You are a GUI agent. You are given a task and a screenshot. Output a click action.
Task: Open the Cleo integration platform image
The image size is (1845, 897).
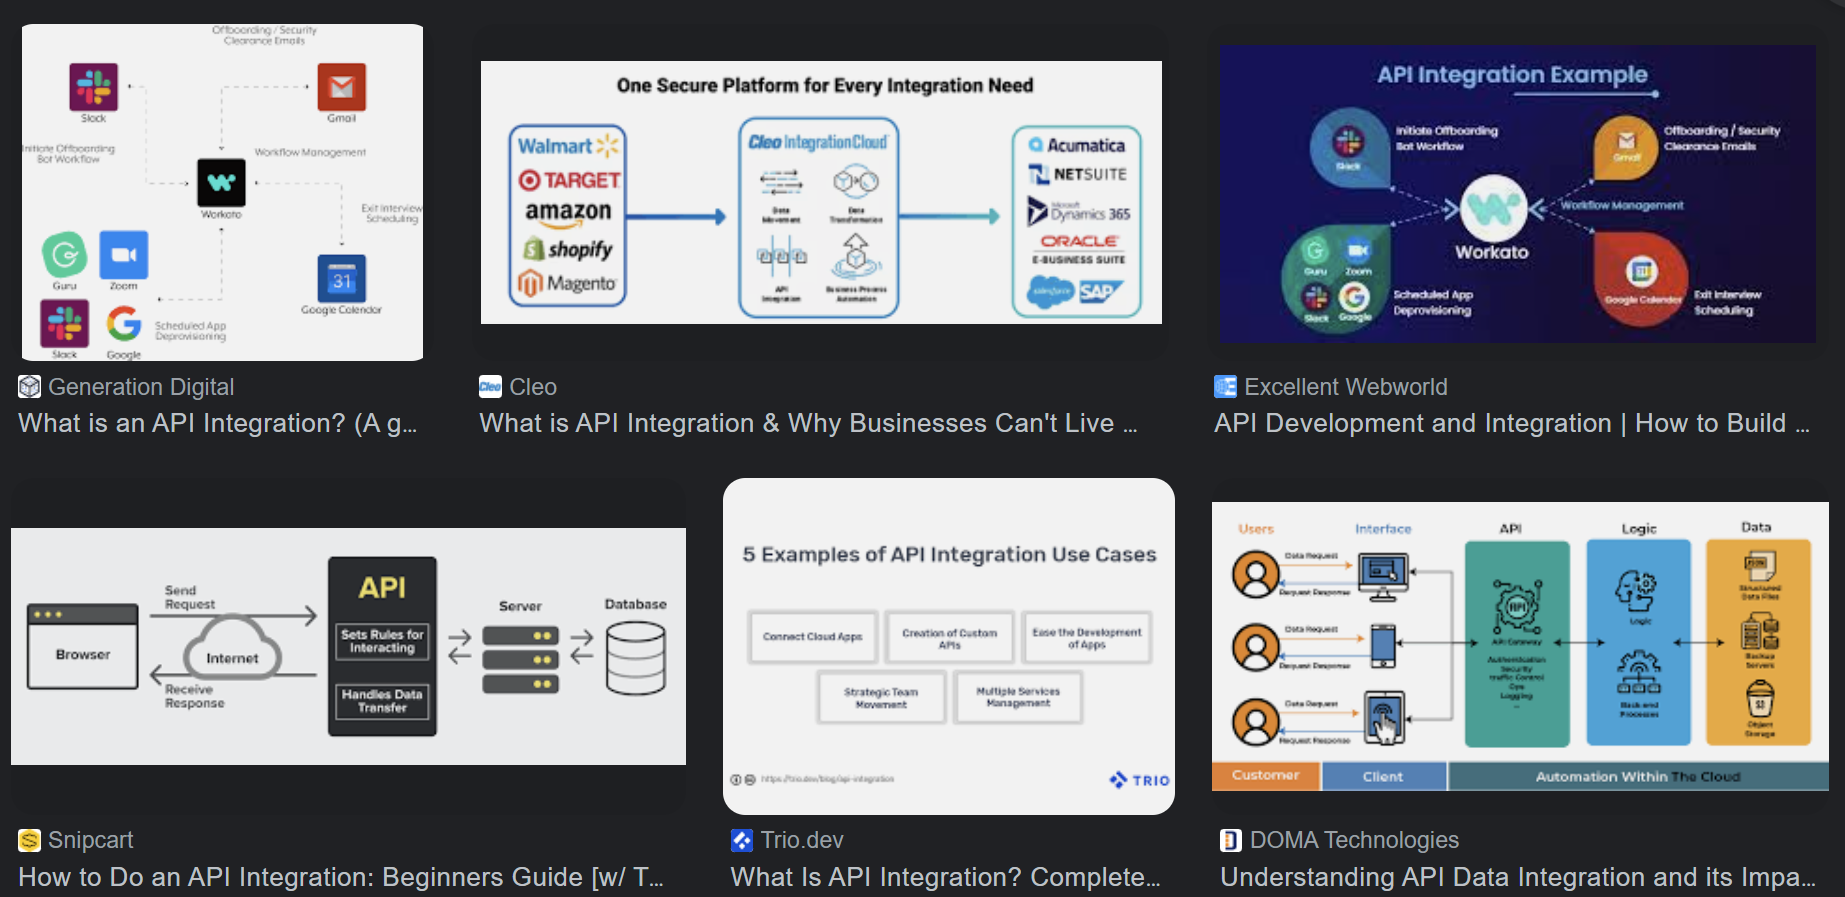coord(821,192)
